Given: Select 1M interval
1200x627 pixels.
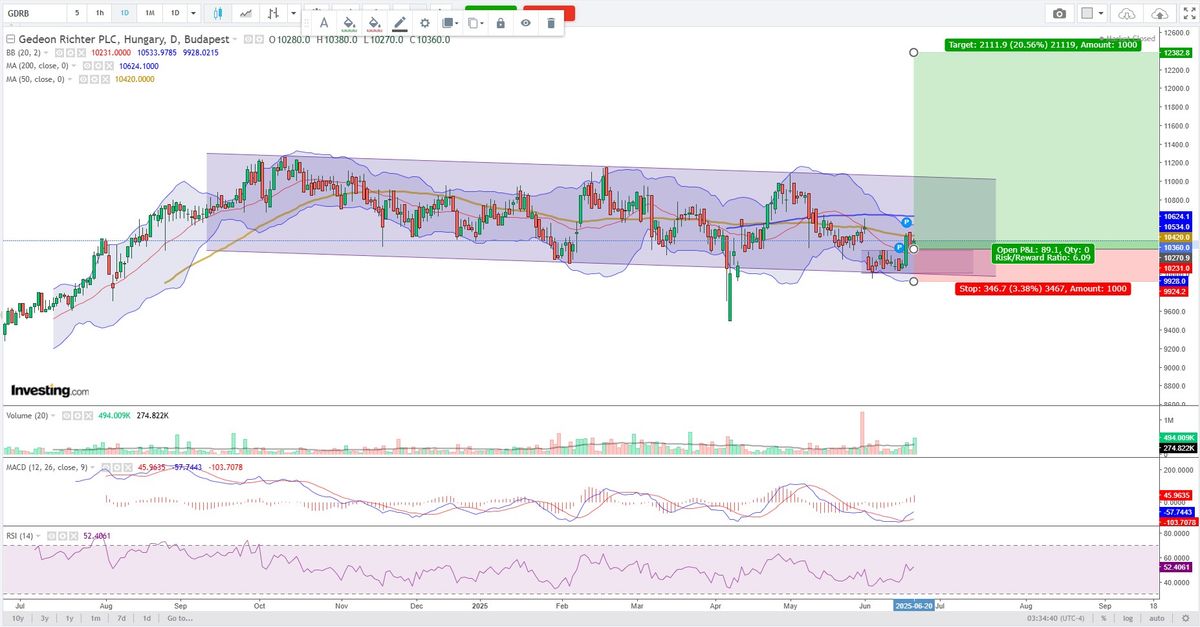Looking at the screenshot, I should (x=149, y=13).
